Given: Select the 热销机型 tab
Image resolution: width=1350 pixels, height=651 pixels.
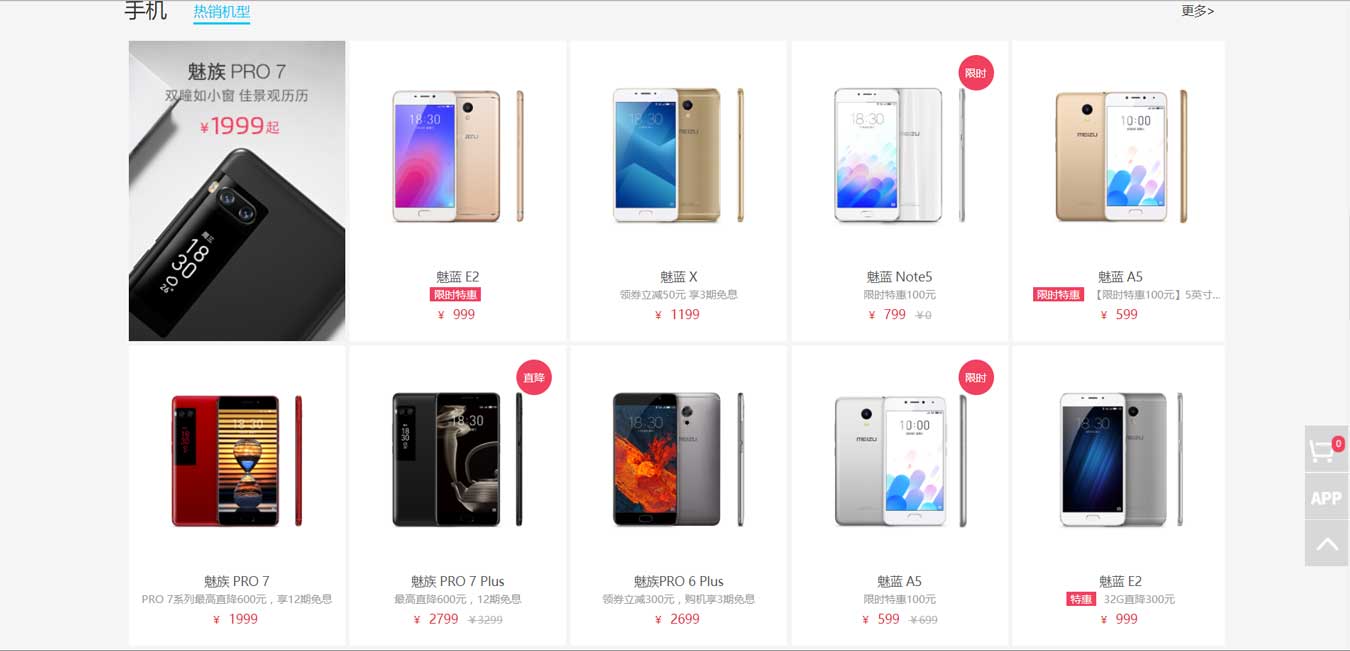Looking at the screenshot, I should tap(222, 12).
